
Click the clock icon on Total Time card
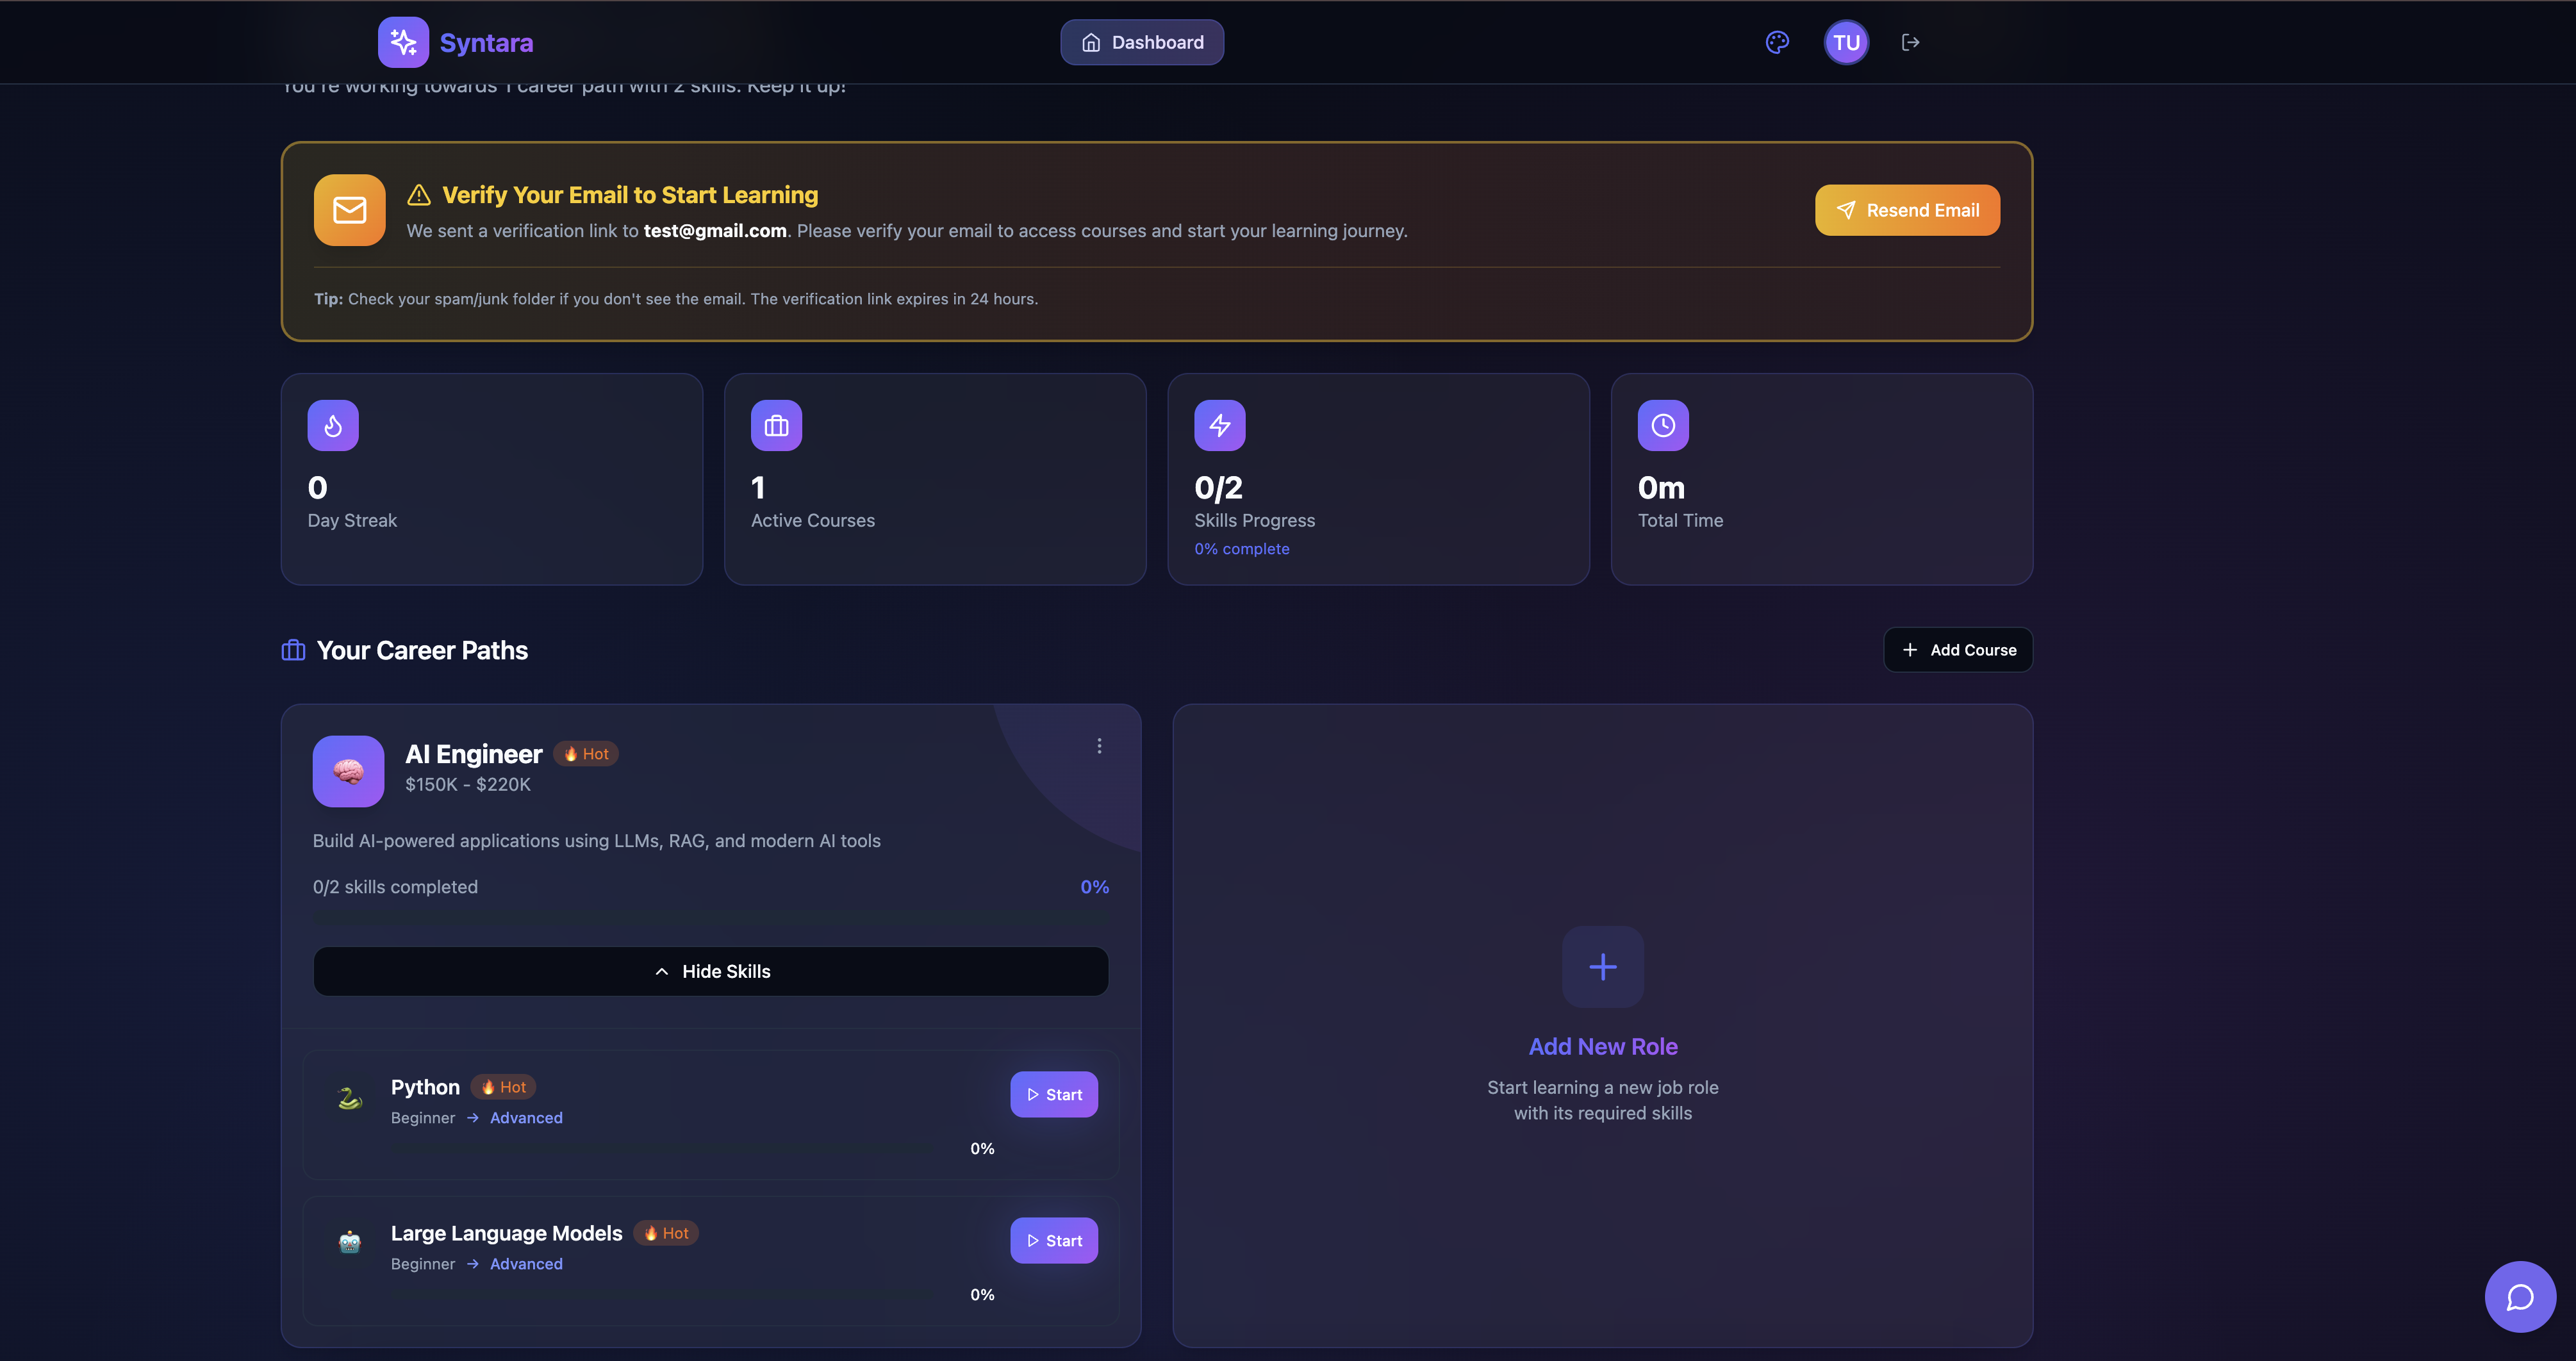coord(1663,425)
